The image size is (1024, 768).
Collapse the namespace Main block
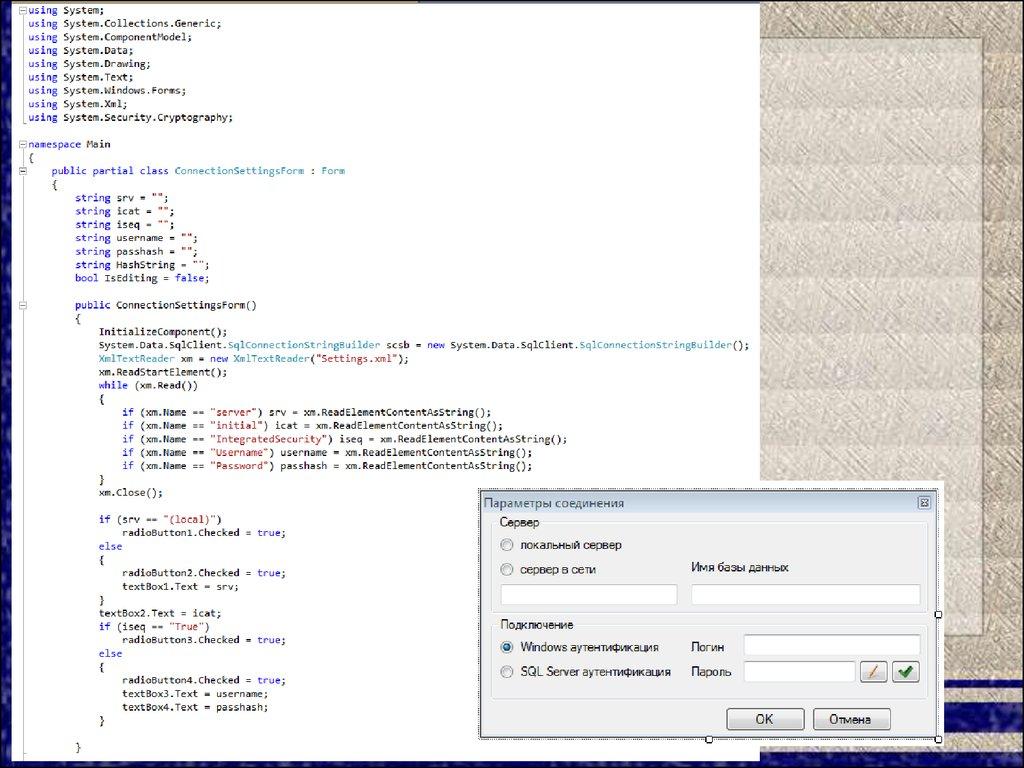[x=23, y=144]
